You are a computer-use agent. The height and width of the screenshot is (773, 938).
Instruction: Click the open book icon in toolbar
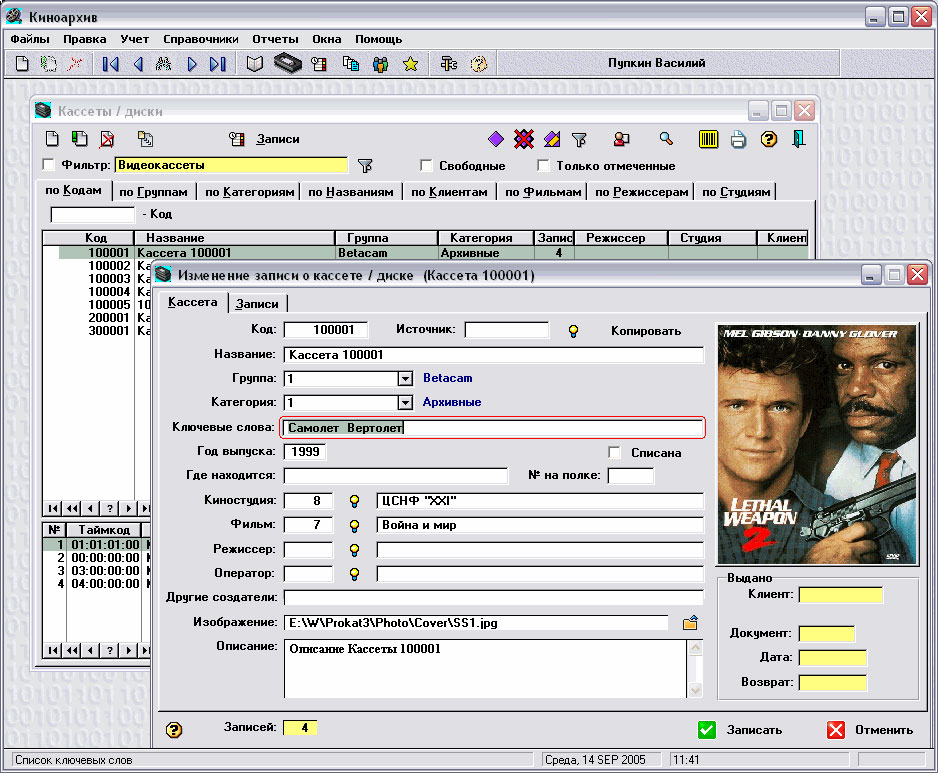coord(256,64)
